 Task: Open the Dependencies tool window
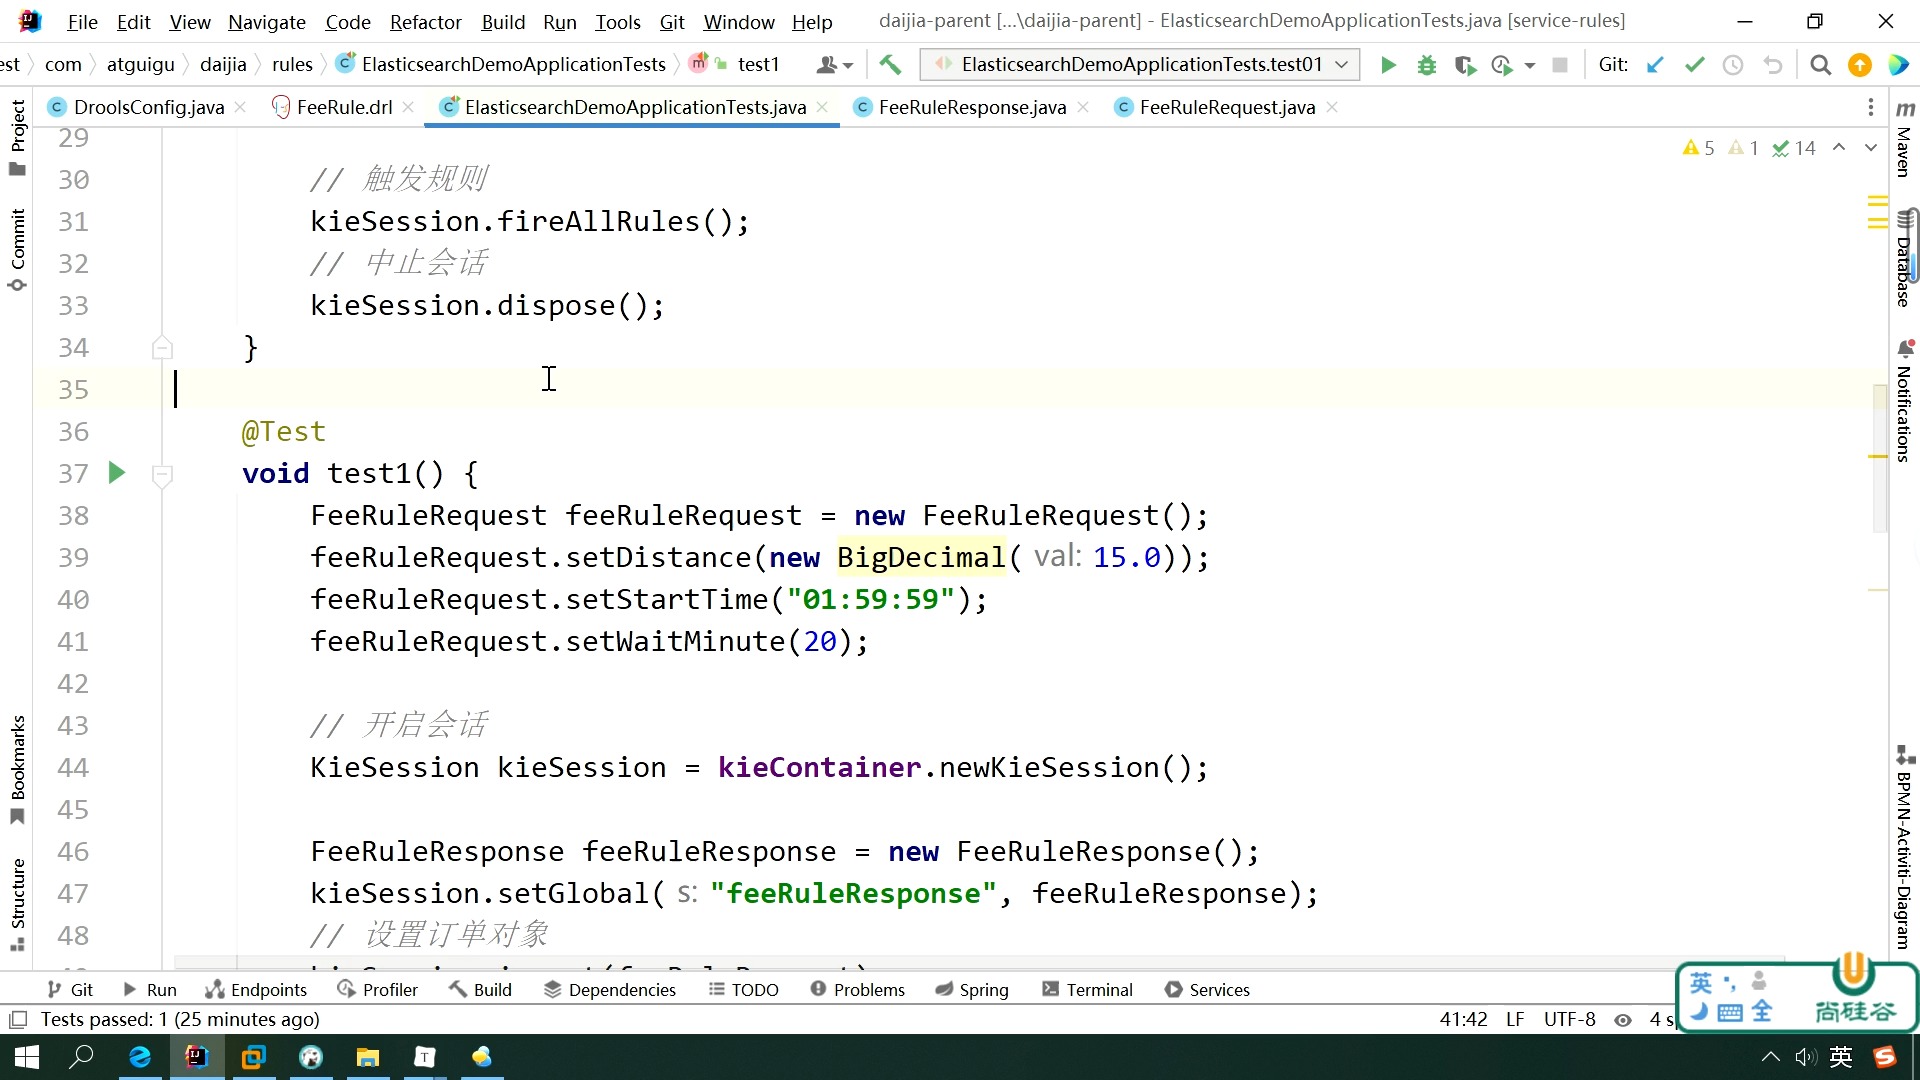(x=610, y=990)
